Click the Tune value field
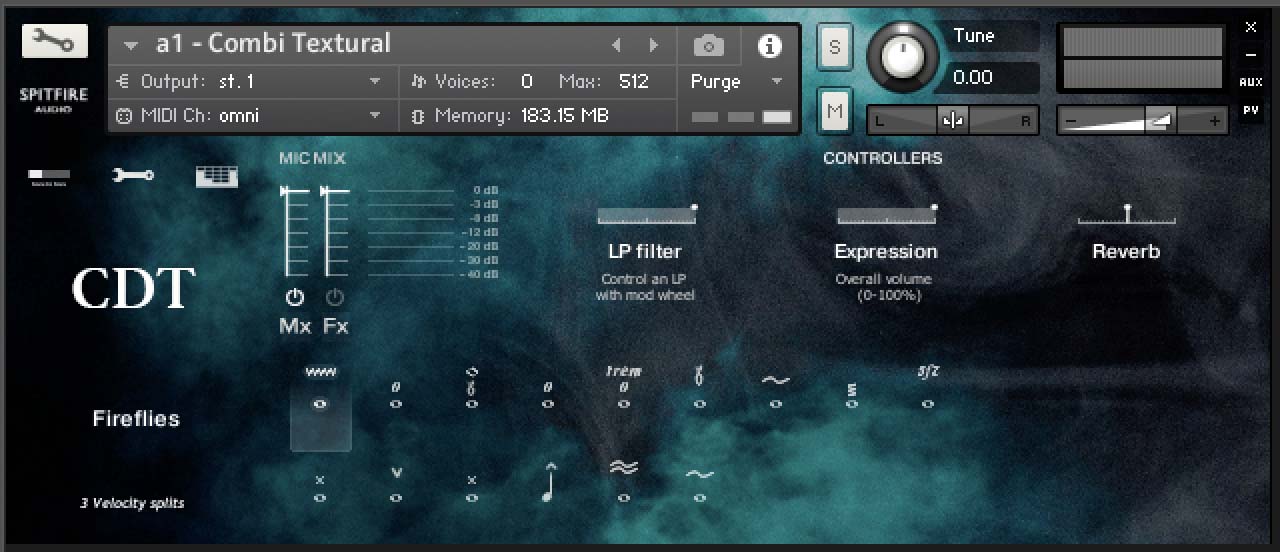The image size is (1280, 552). coord(990,77)
